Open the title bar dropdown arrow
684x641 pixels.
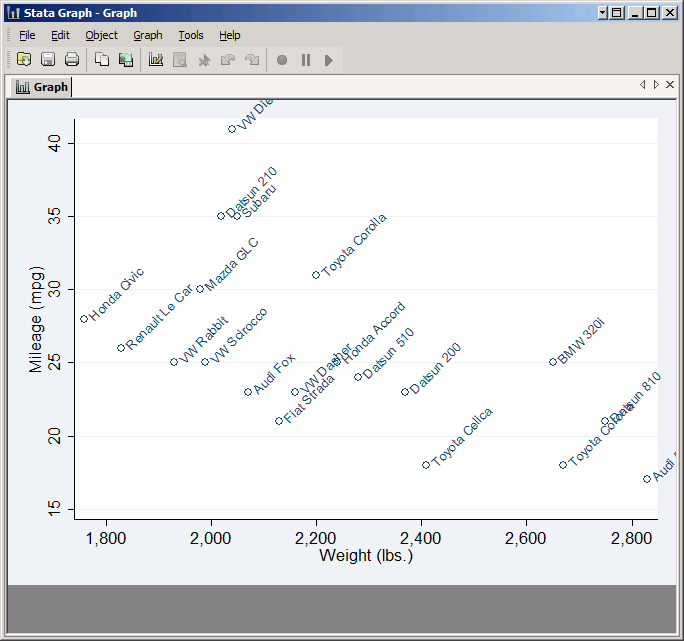[603, 13]
